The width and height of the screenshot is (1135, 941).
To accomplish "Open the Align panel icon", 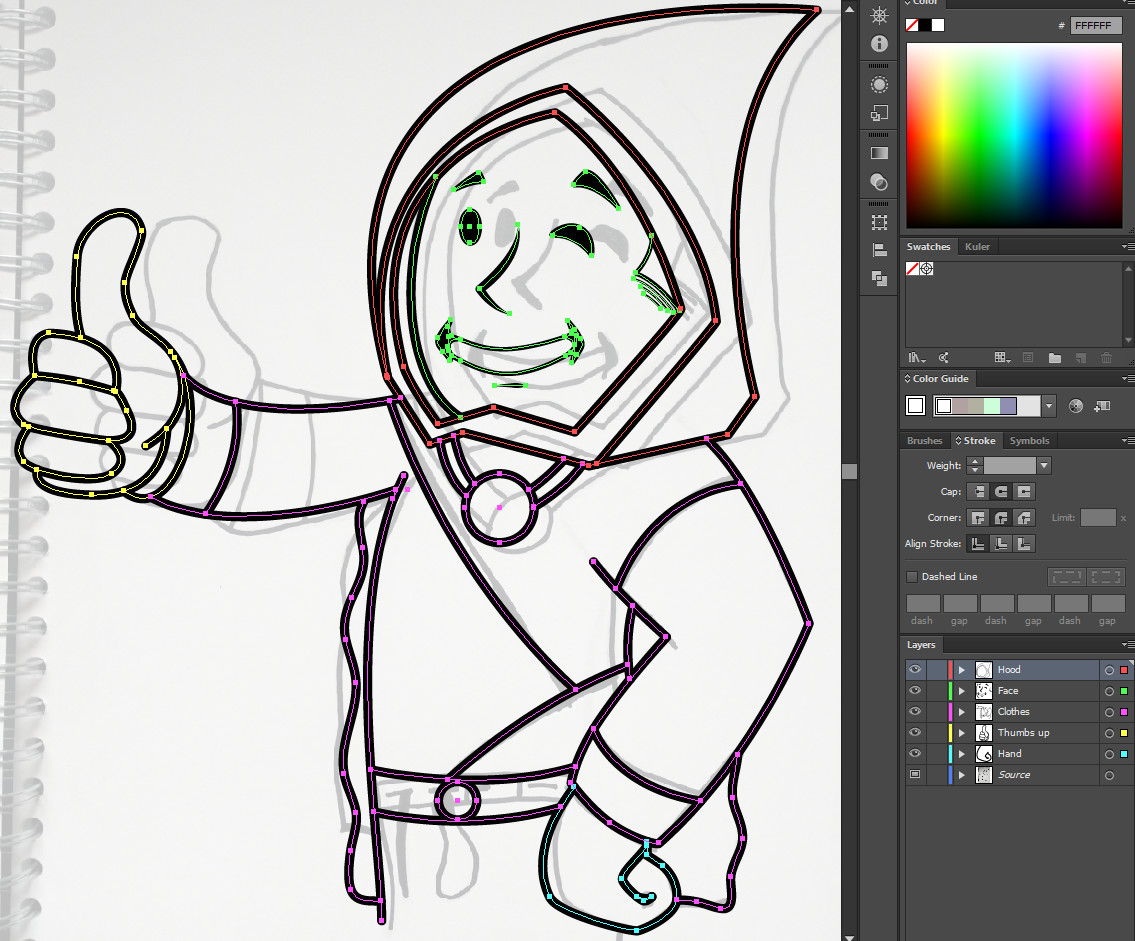I will tap(878, 250).
